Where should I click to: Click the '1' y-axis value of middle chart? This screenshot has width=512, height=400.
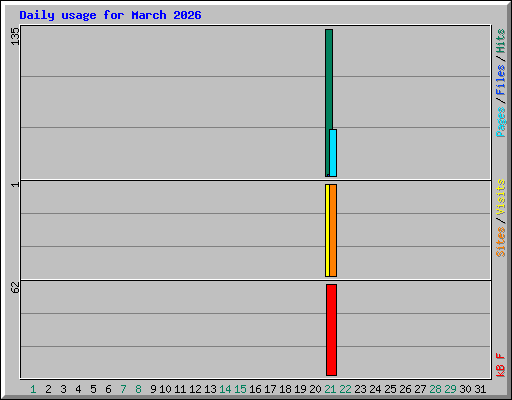[15, 185]
